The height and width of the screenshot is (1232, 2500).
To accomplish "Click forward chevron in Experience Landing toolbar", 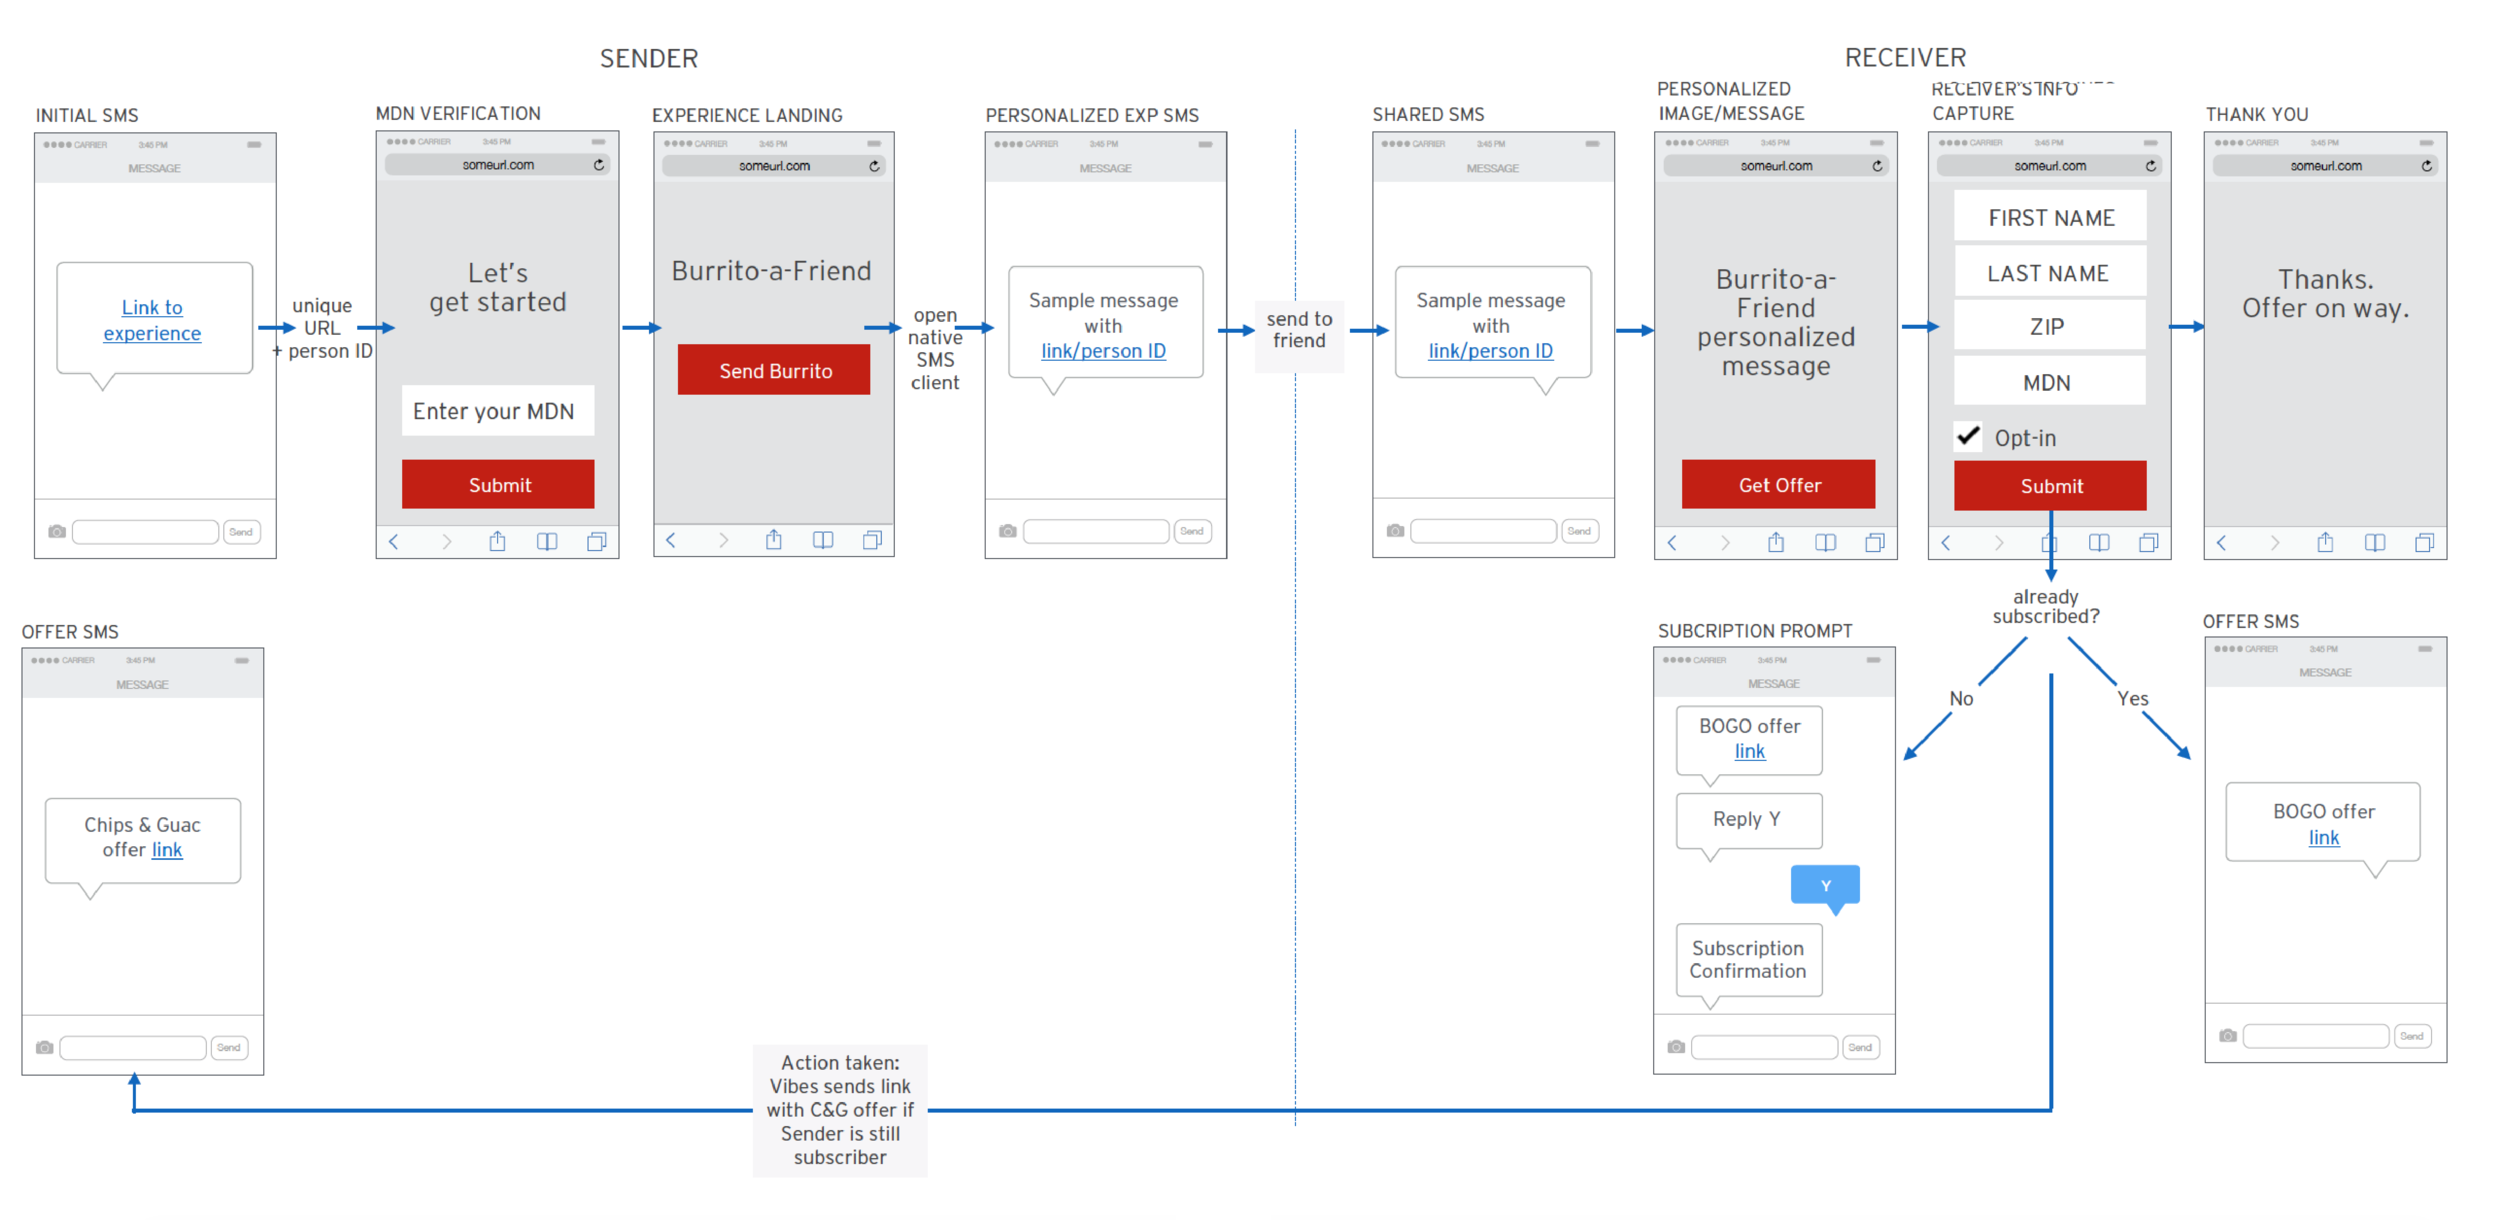I will tap(723, 541).
